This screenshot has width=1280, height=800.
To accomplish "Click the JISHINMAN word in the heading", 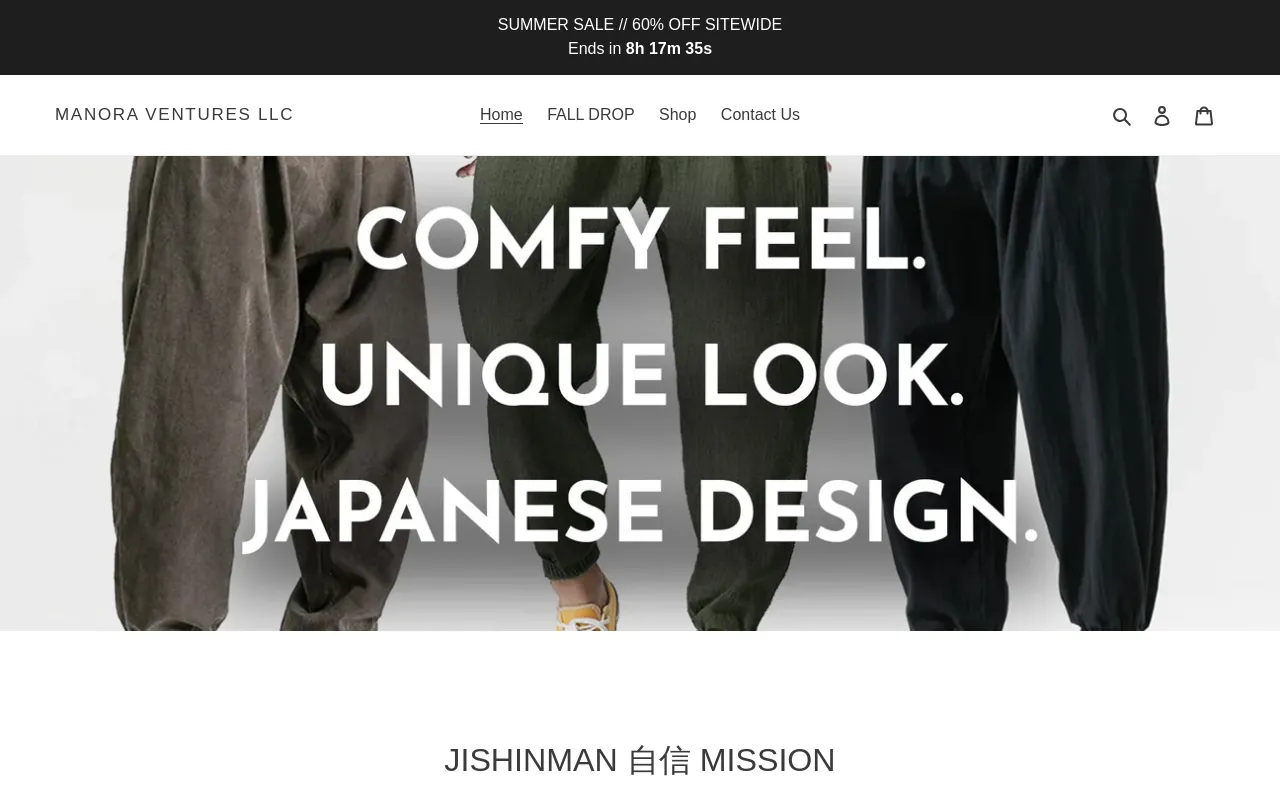I will click(x=531, y=761).
